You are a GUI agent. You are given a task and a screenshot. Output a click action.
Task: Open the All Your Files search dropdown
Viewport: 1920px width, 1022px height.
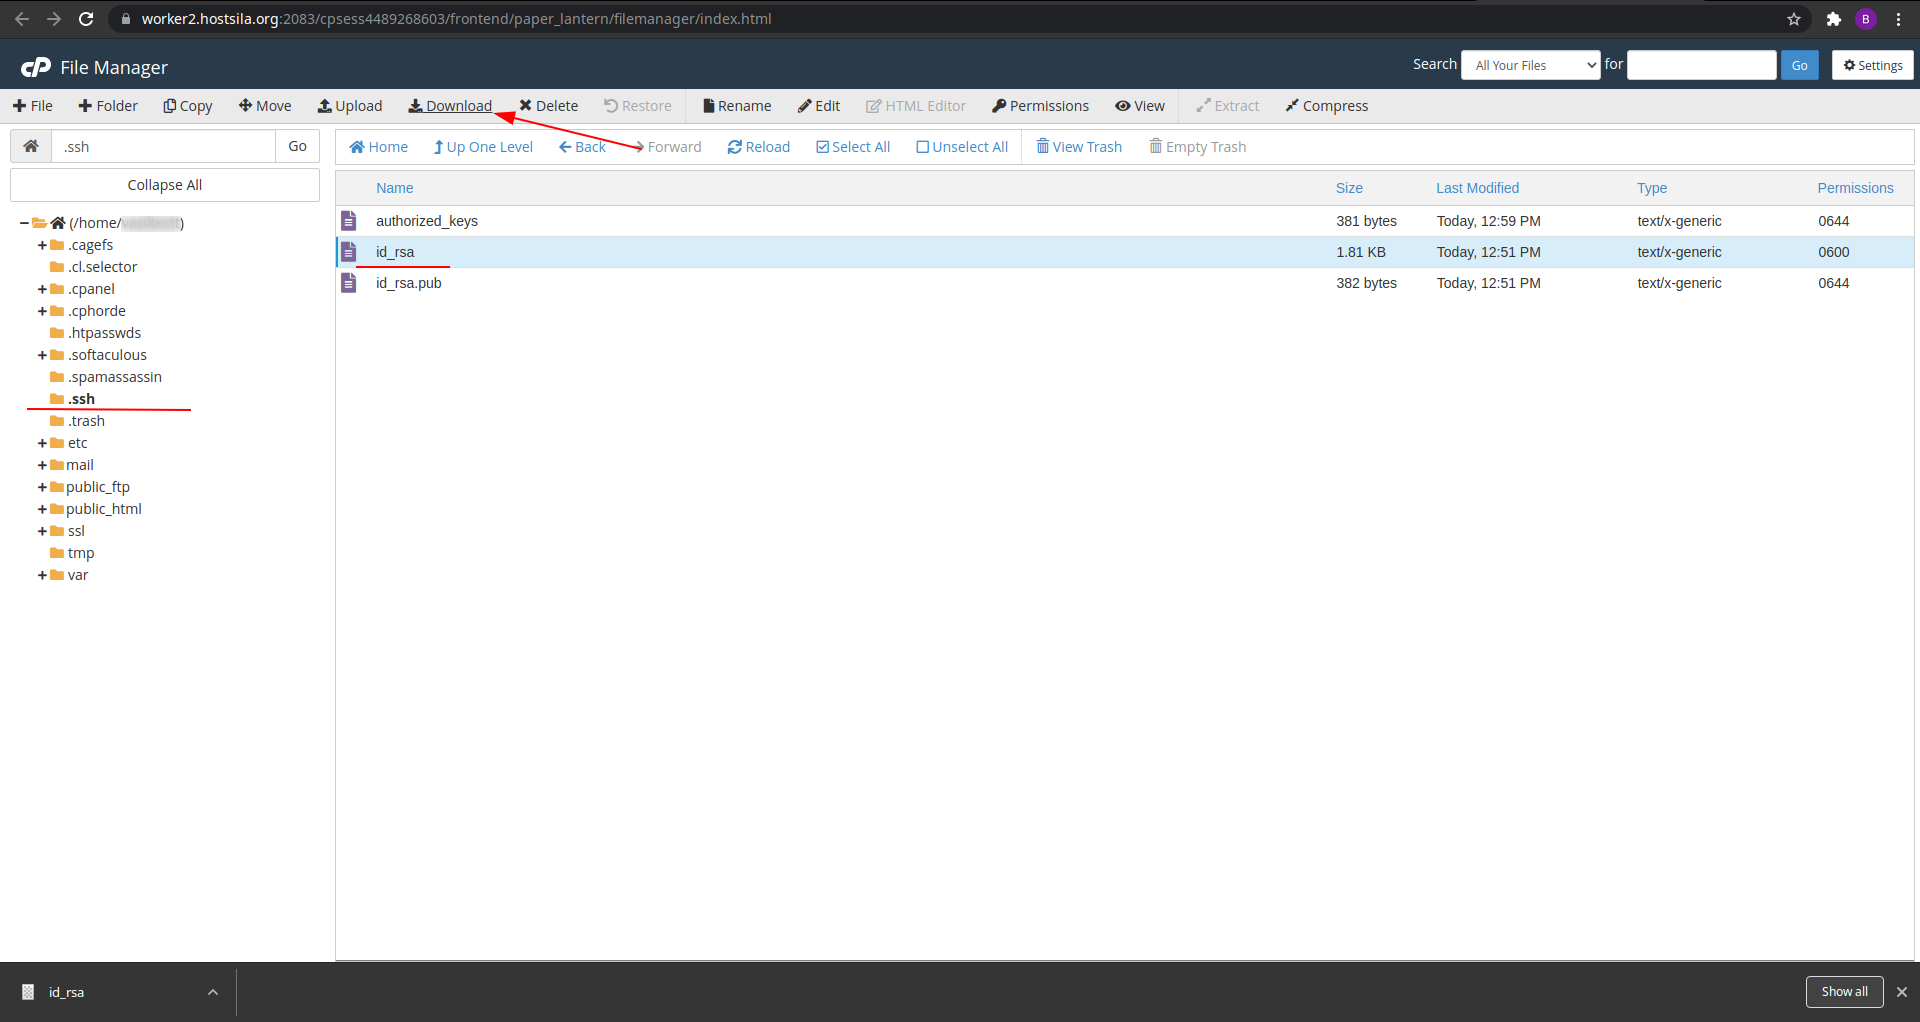(x=1530, y=65)
